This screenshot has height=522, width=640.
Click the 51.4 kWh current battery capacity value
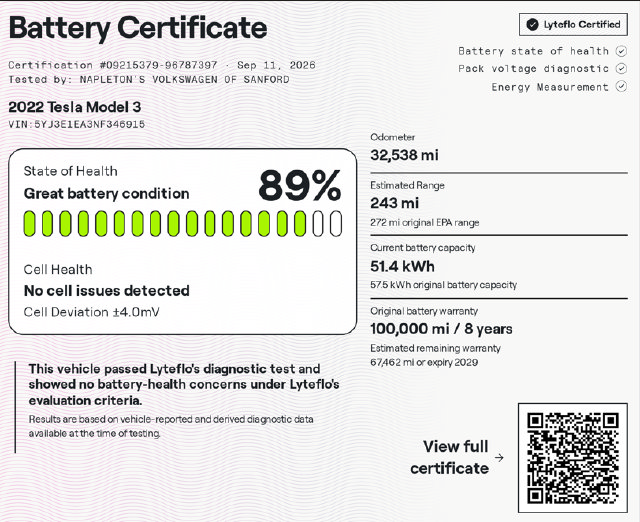(x=402, y=267)
